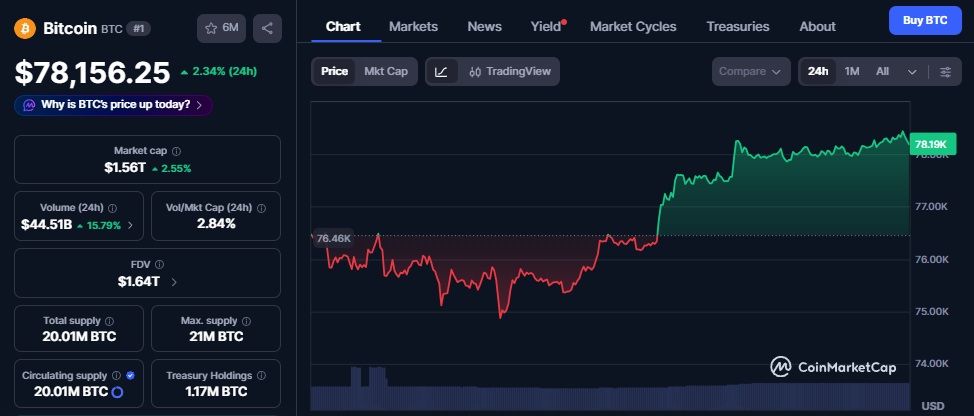Set chart range to All
The width and height of the screenshot is (974, 416).
point(882,71)
